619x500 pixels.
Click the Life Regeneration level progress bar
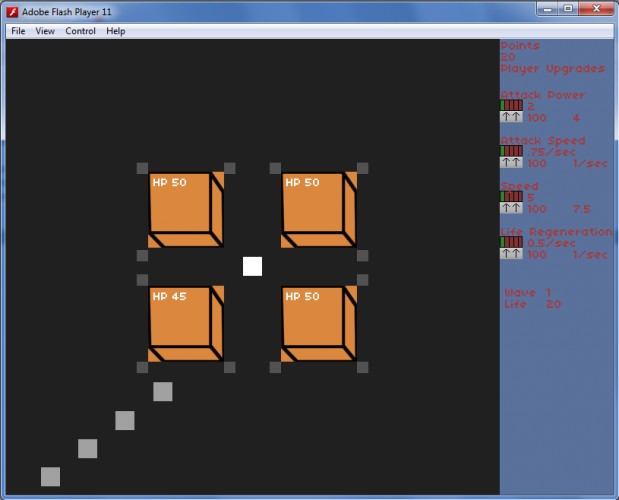tap(511, 242)
